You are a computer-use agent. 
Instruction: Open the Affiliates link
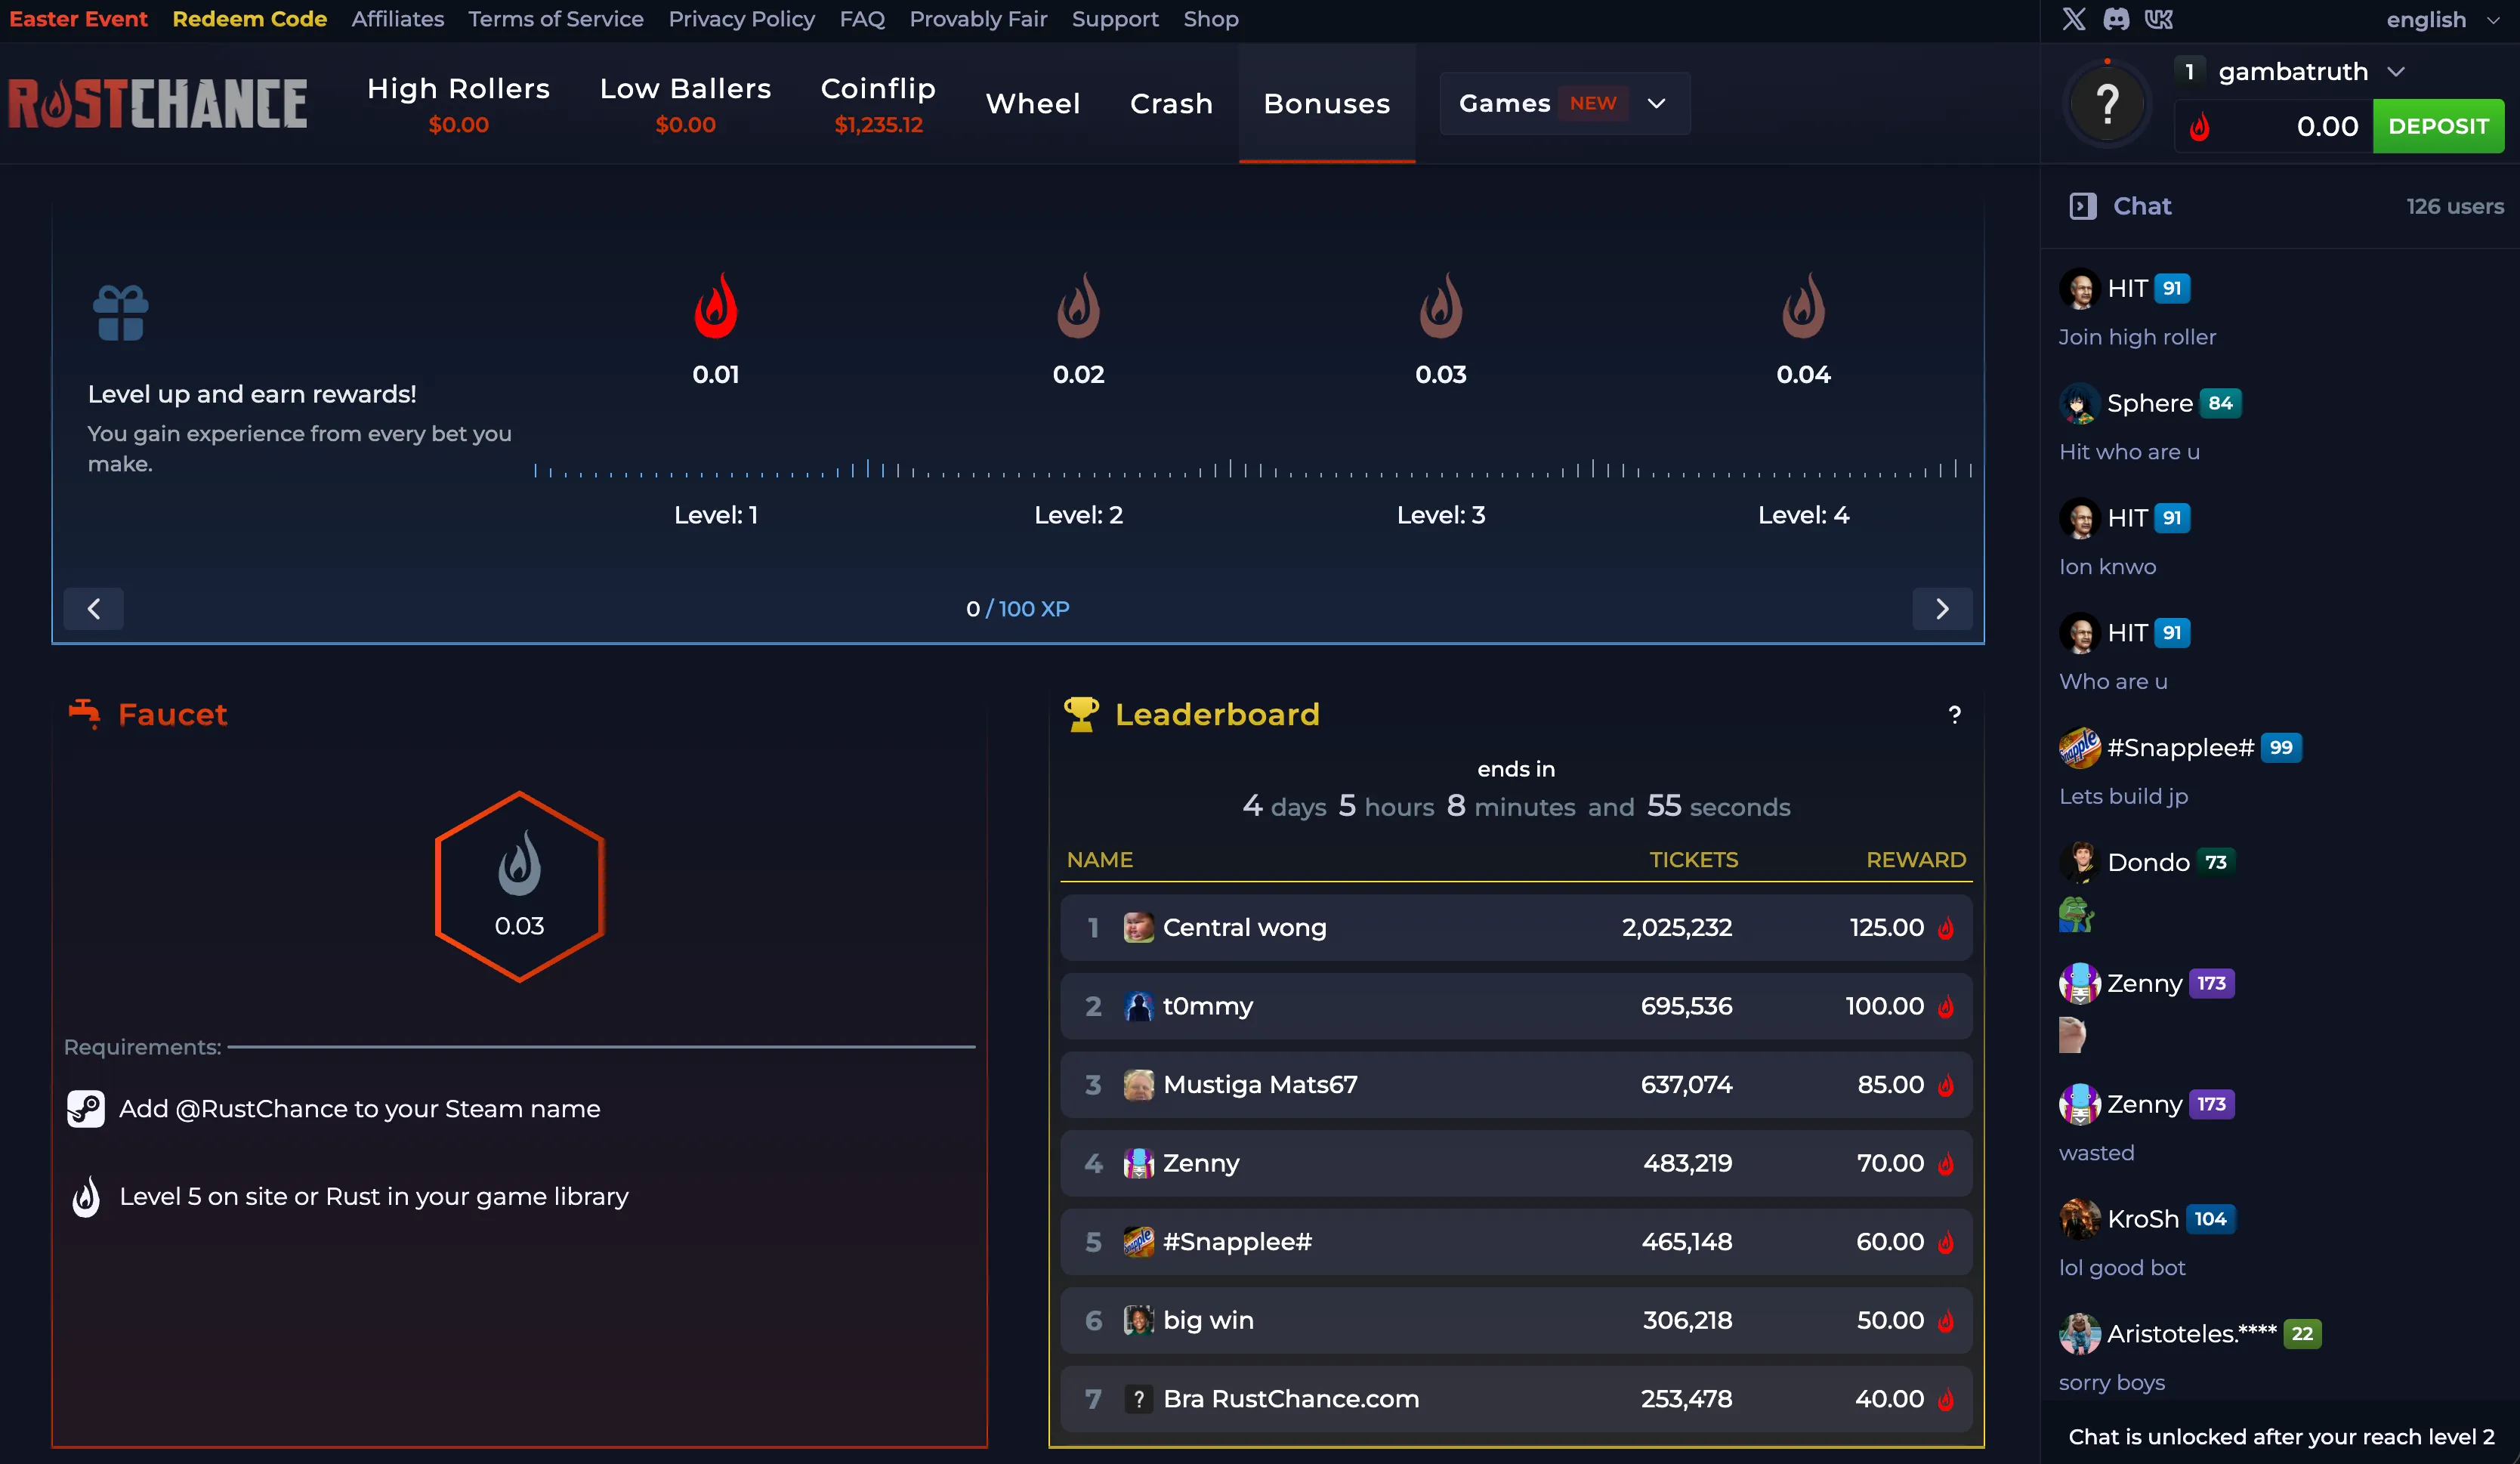click(397, 19)
